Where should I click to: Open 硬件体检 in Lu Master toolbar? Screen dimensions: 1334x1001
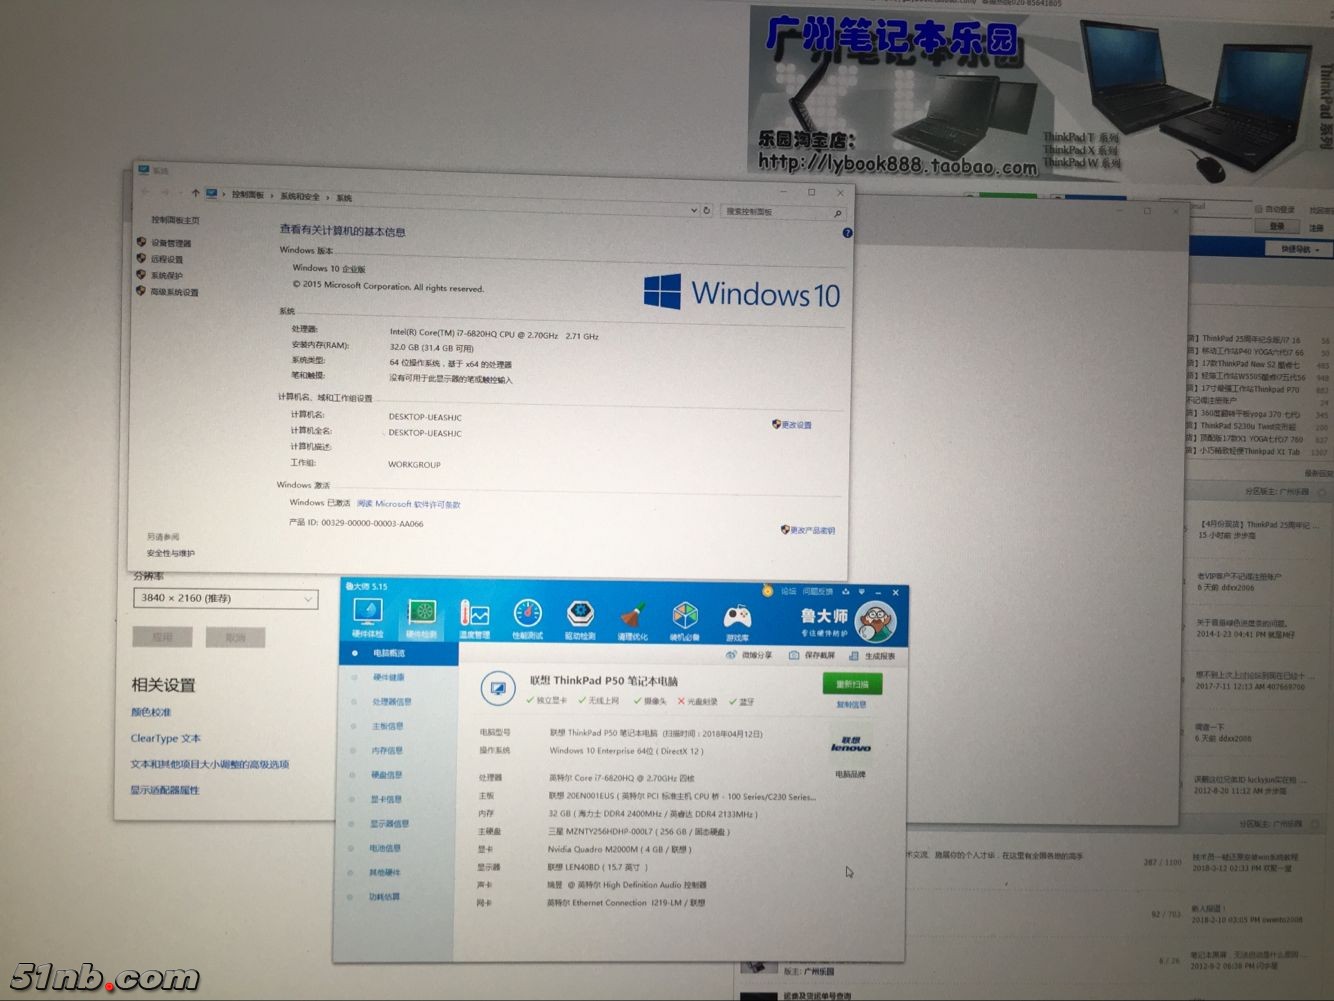pos(368,619)
